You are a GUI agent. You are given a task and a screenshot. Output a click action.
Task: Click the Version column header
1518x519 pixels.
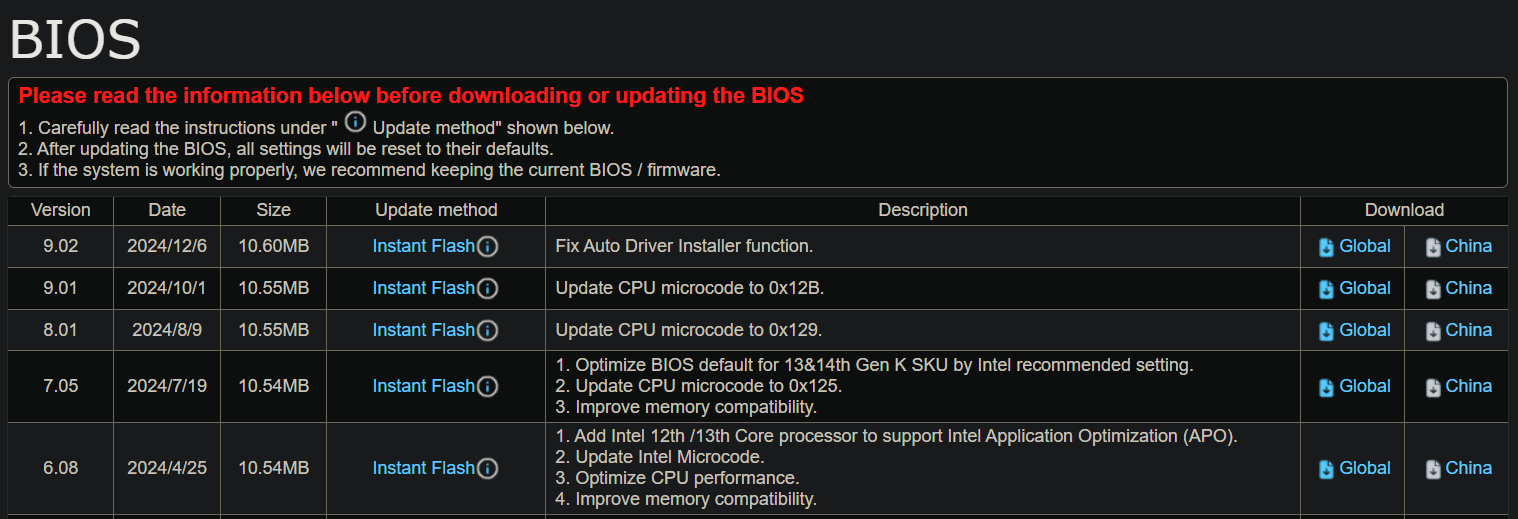click(x=61, y=210)
